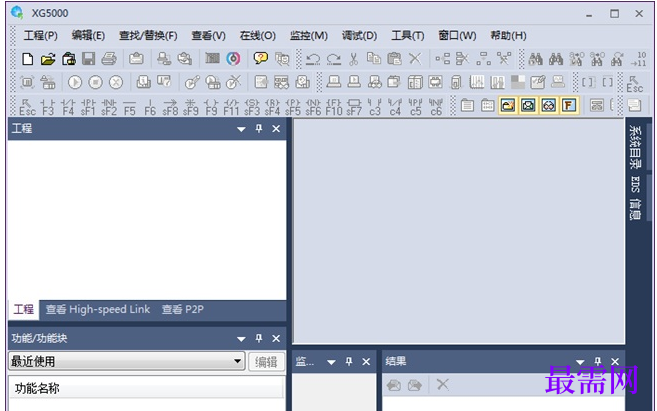Close the 工程 panel
This screenshot has width=657, height=411.
[276, 129]
